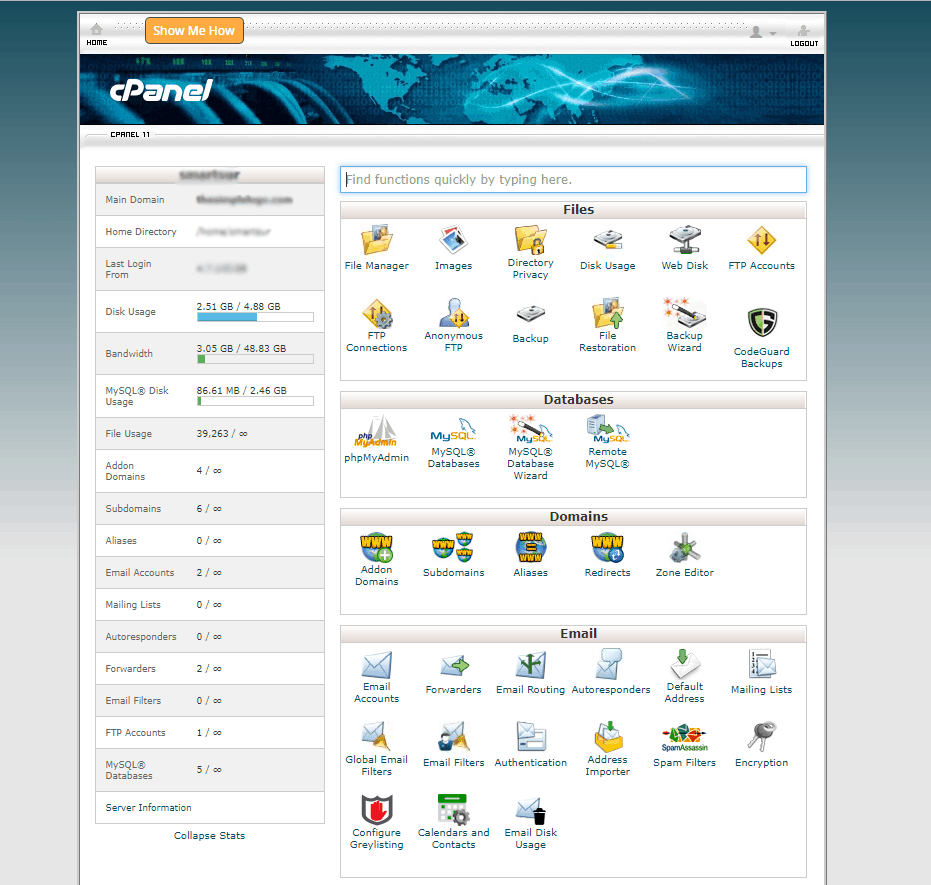Select the '86.61 MB / 2.46 GB' value
This screenshot has height=885, width=931.
click(242, 391)
